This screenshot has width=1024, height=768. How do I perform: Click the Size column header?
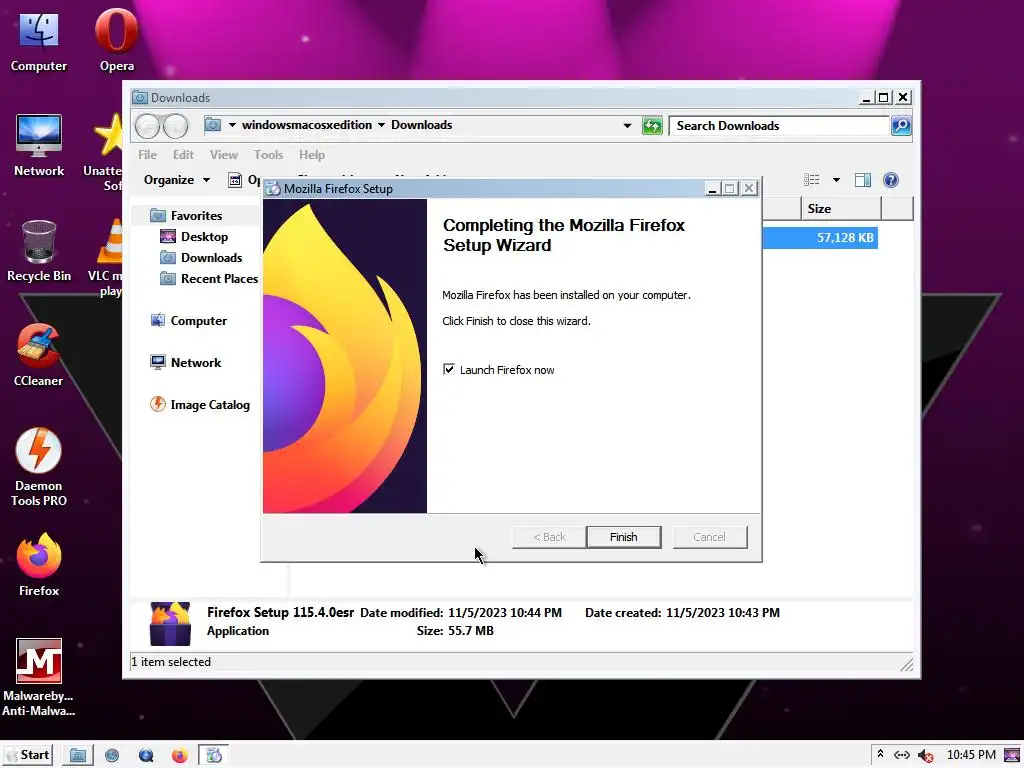(841, 209)
